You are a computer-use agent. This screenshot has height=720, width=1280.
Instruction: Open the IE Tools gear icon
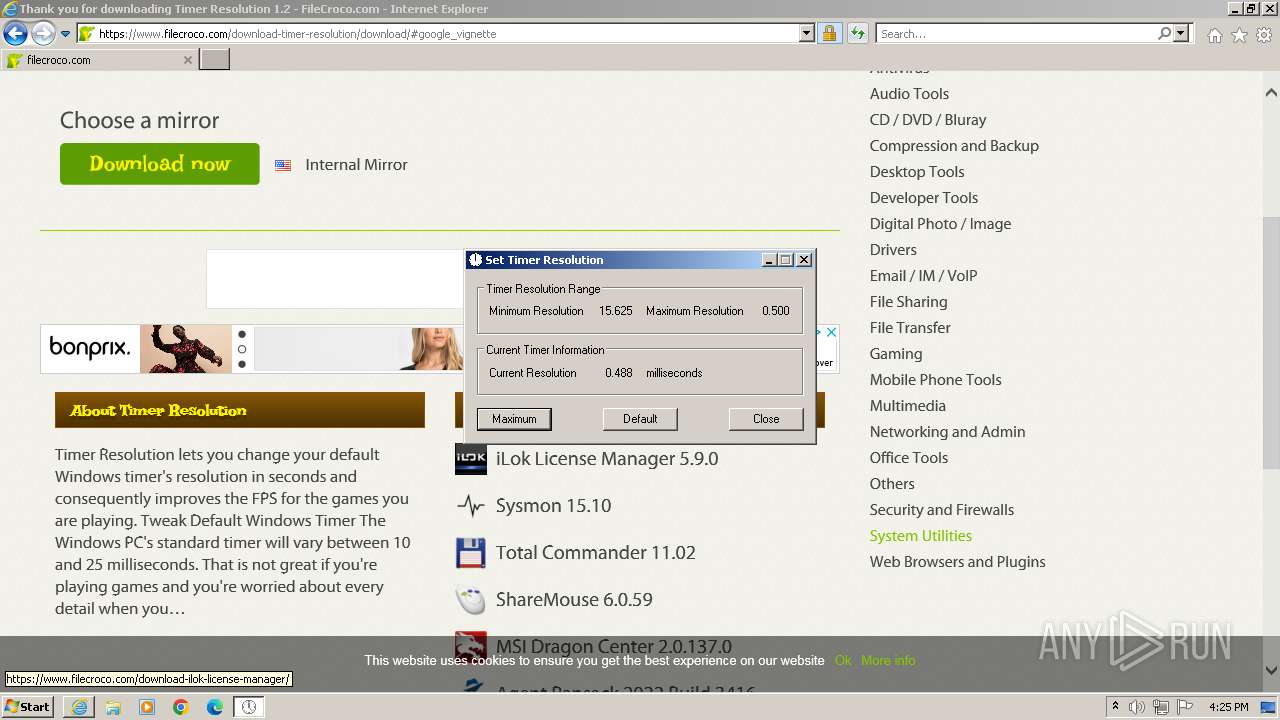click(1264, 35)
